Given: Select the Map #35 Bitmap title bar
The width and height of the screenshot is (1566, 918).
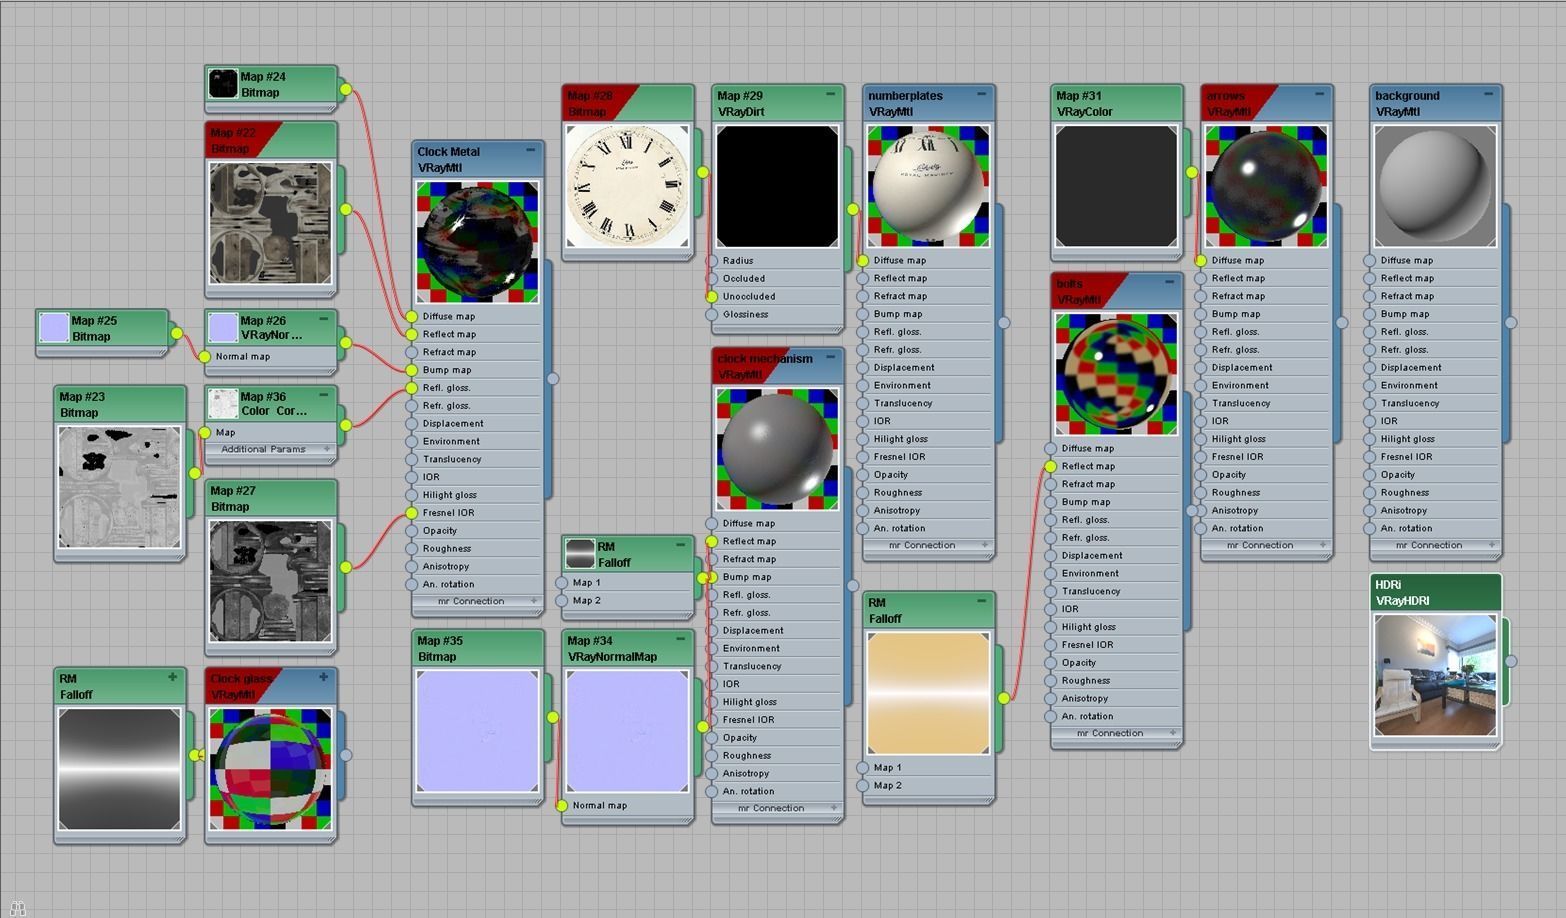Looking at the screenshot, I should pyautogui.click(x=477, y=648).
